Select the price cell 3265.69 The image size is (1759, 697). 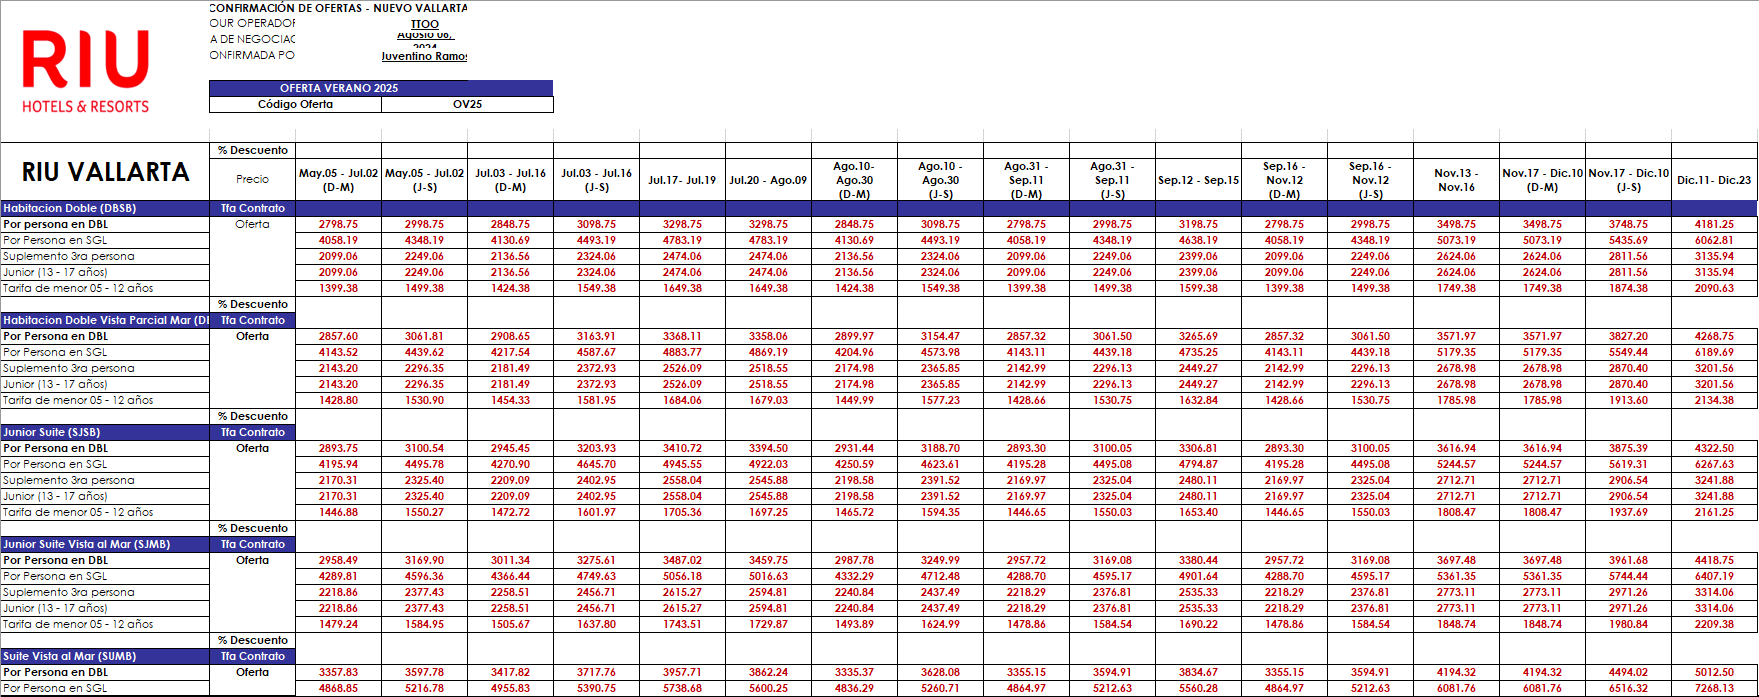[1198, 336]
